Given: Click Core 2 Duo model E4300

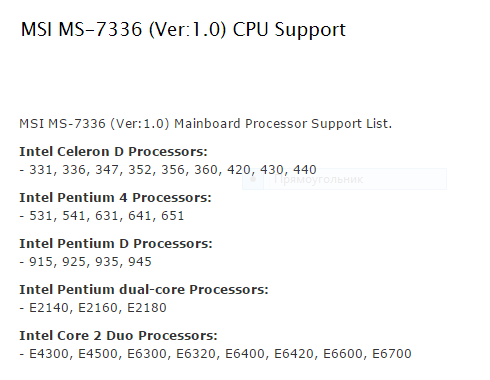Looking at the screenshot, I should 49,354.
